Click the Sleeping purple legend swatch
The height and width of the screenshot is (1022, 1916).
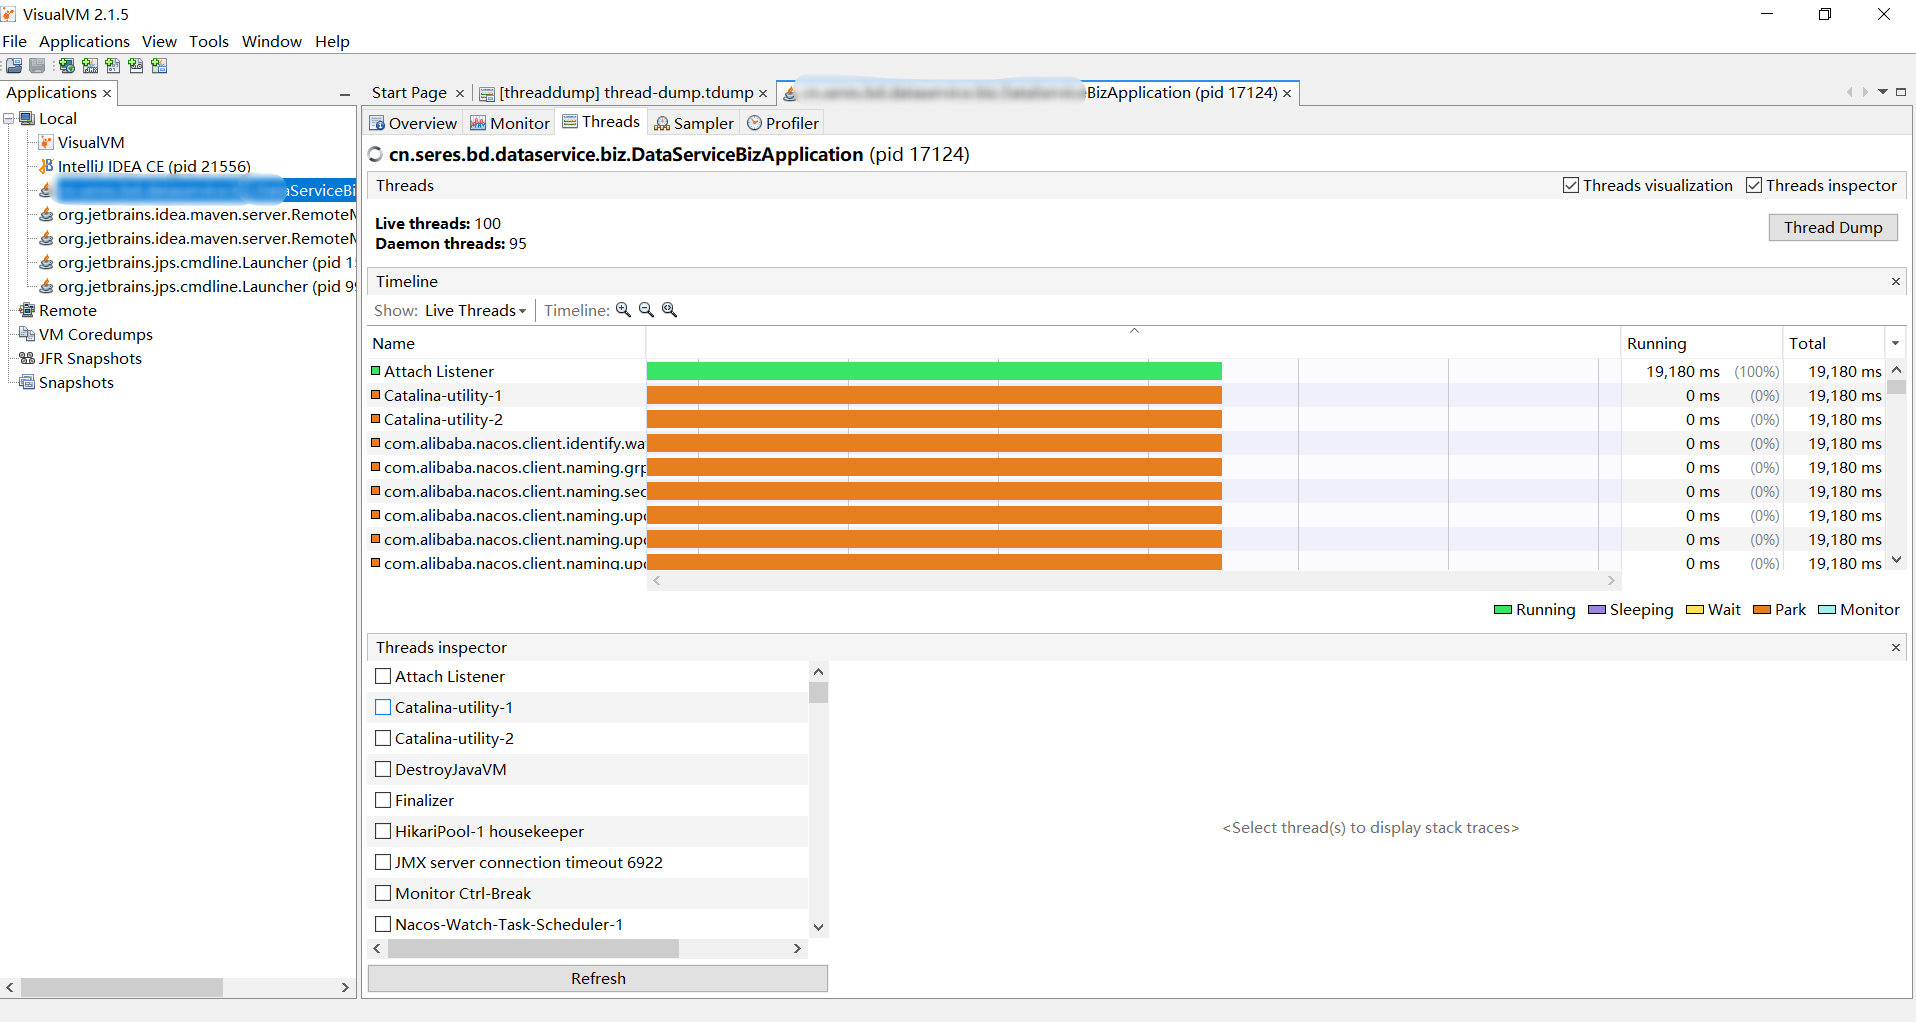[1596, 610]
